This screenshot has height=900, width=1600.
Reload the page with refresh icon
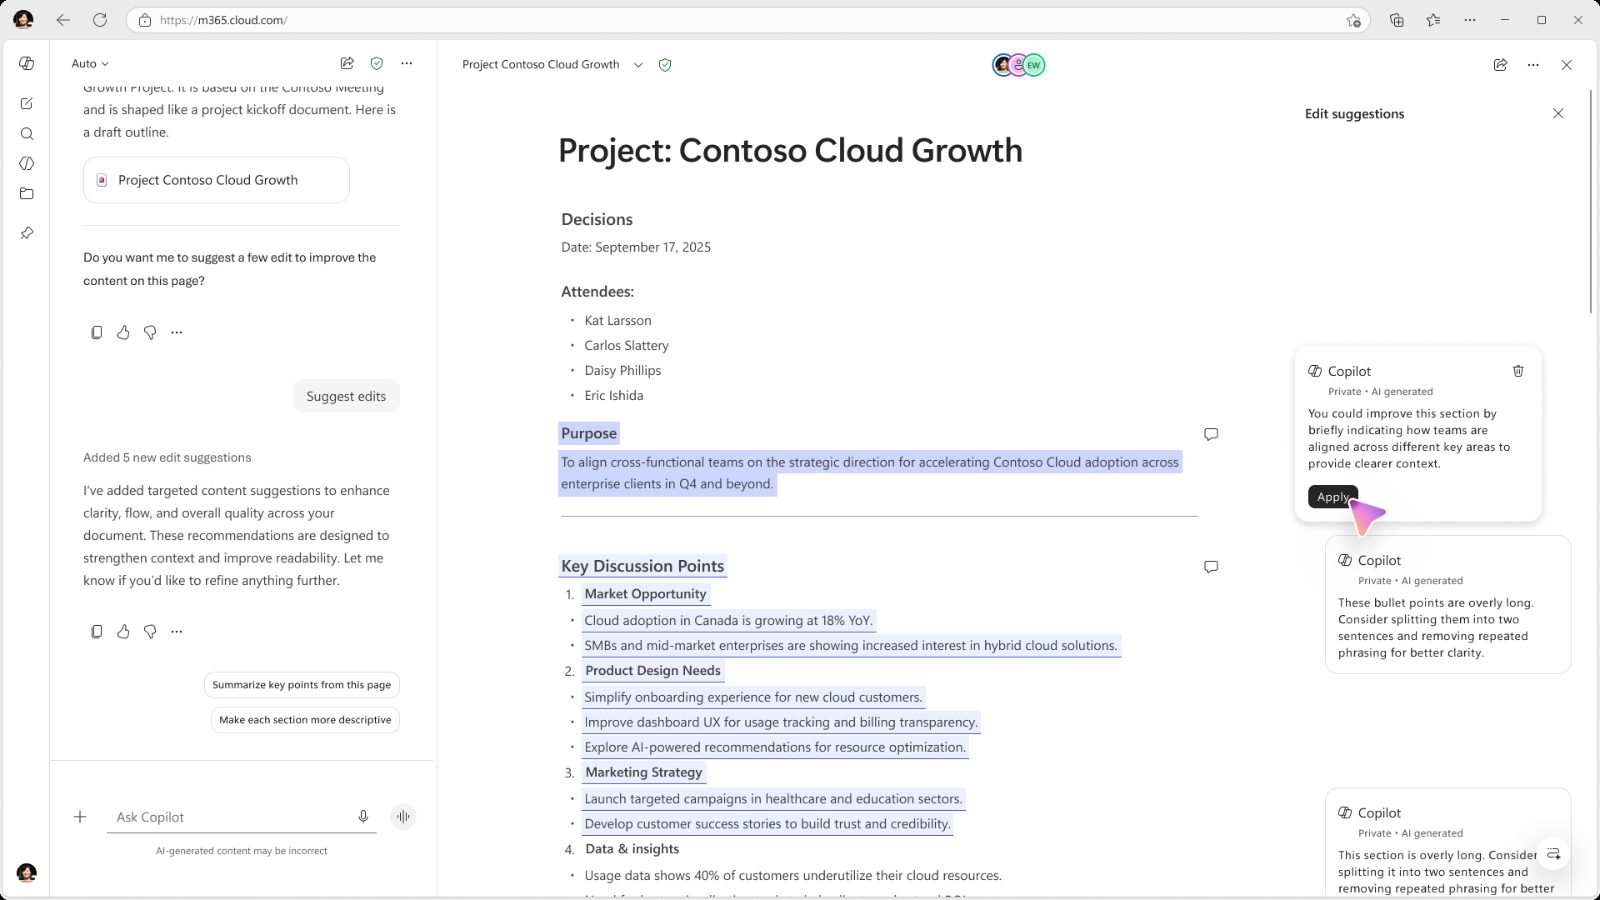(x=100, y=20)
